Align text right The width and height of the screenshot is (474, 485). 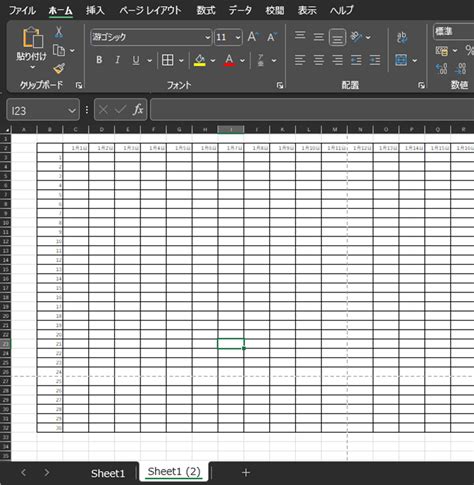pos(337,60)
